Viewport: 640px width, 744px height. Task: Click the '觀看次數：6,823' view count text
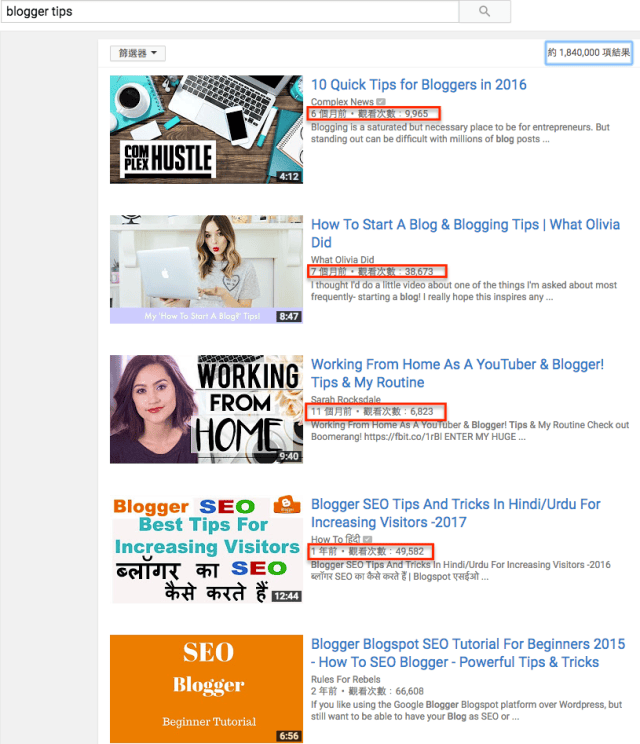click(x=398, y=411)
